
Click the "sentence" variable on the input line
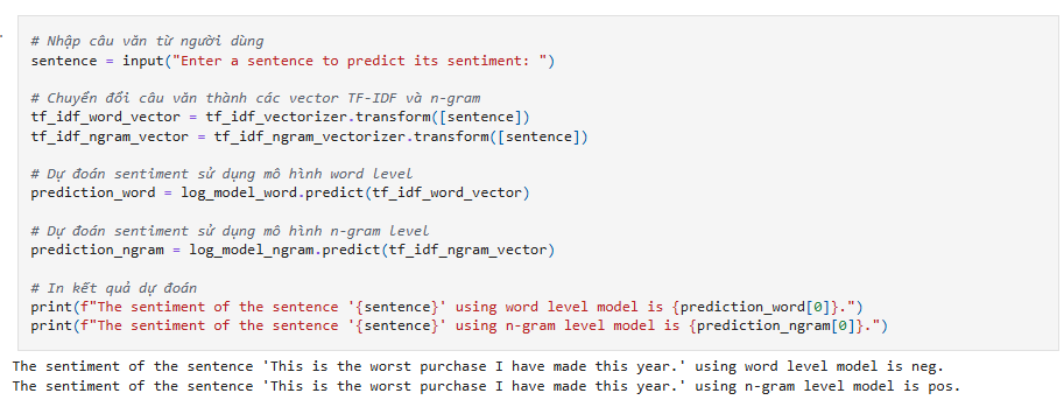(64, 61)
